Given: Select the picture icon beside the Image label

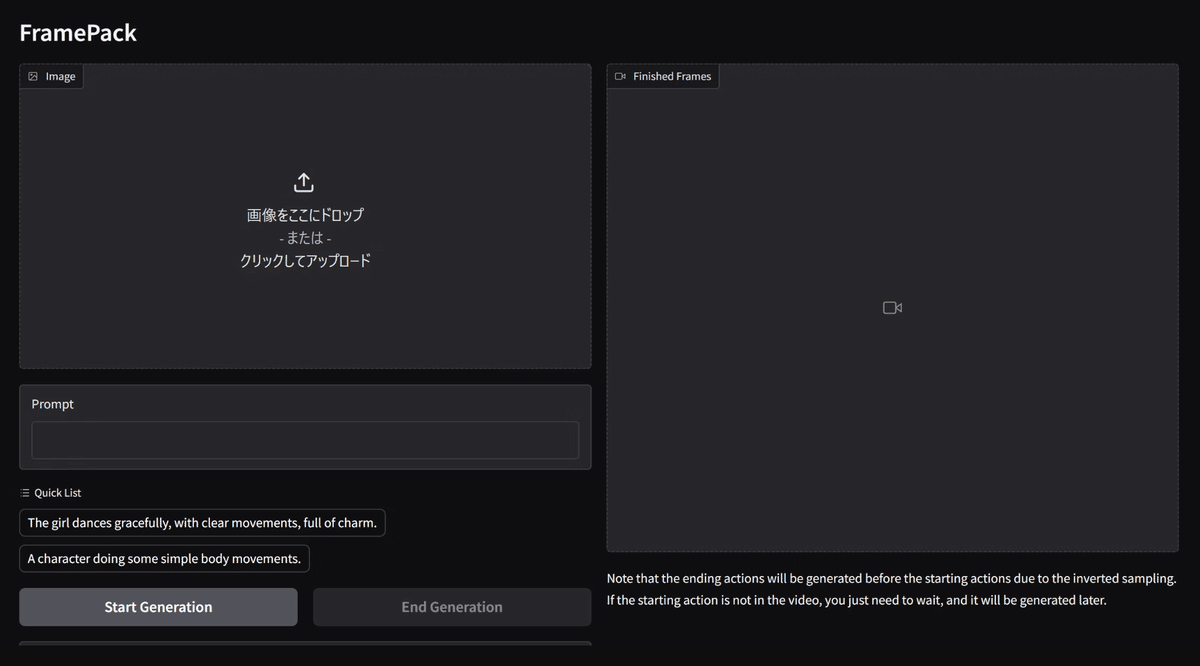Looking at the screenshot, I should pyautogui.click(x=33, y=75).
